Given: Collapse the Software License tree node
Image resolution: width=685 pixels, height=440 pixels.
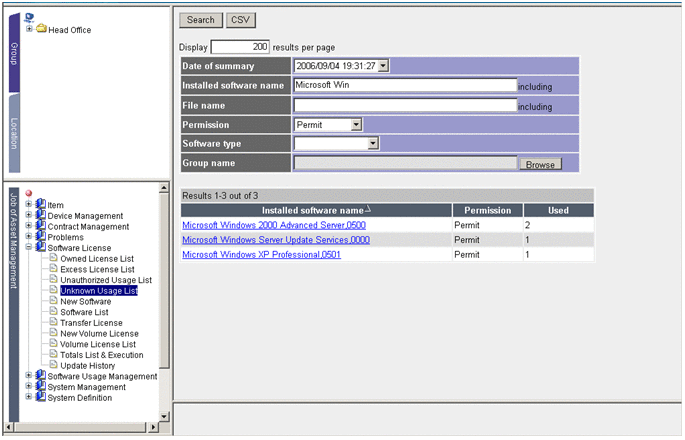Looking at the screenshot, I should pos(30,248).
